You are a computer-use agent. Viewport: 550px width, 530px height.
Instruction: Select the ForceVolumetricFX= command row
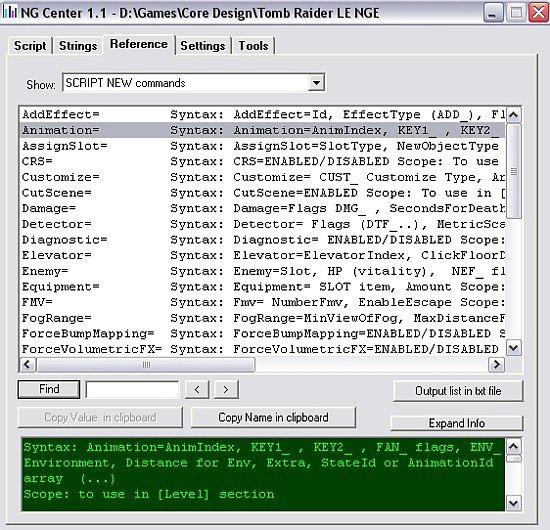coord(263,349)
